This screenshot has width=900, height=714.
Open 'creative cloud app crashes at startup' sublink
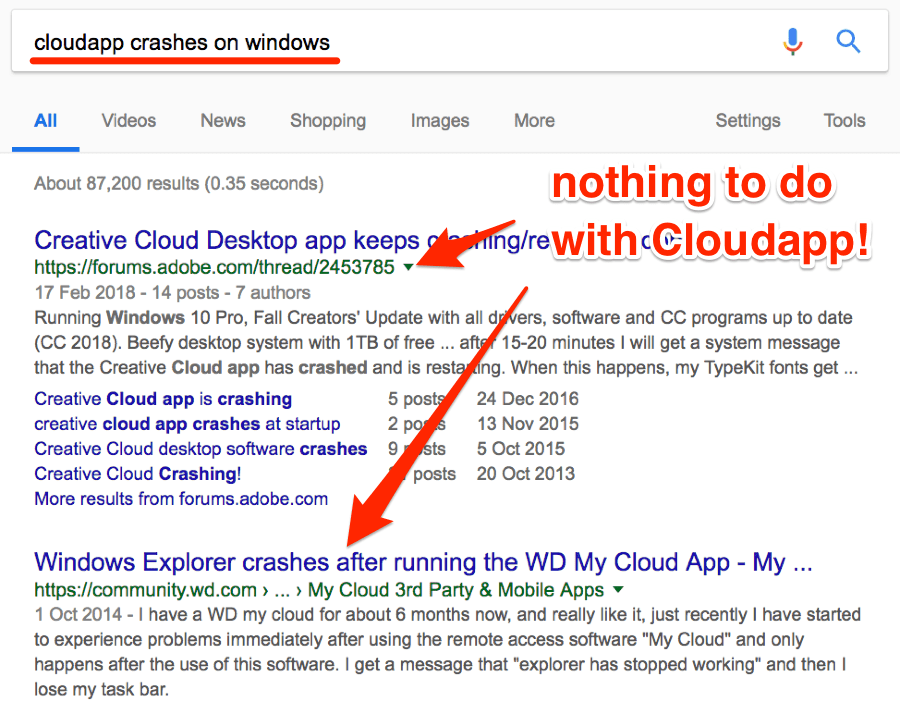tap(187, 424)
